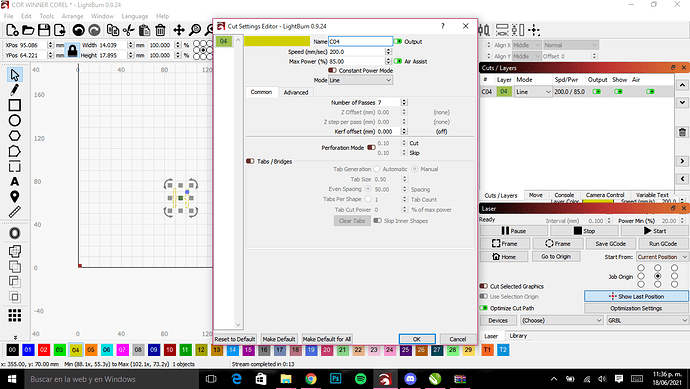Open the Position Laser marker tool
Viewport: 690px width, 389px height.
(15, 197)
